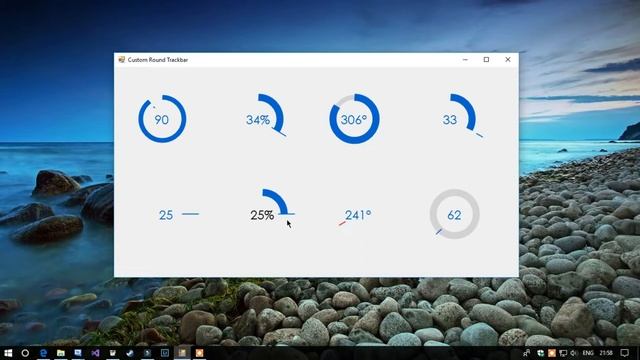The image size is (640, 360).
Task: Click the ENG language indicator
Action: tap(588, 353)
